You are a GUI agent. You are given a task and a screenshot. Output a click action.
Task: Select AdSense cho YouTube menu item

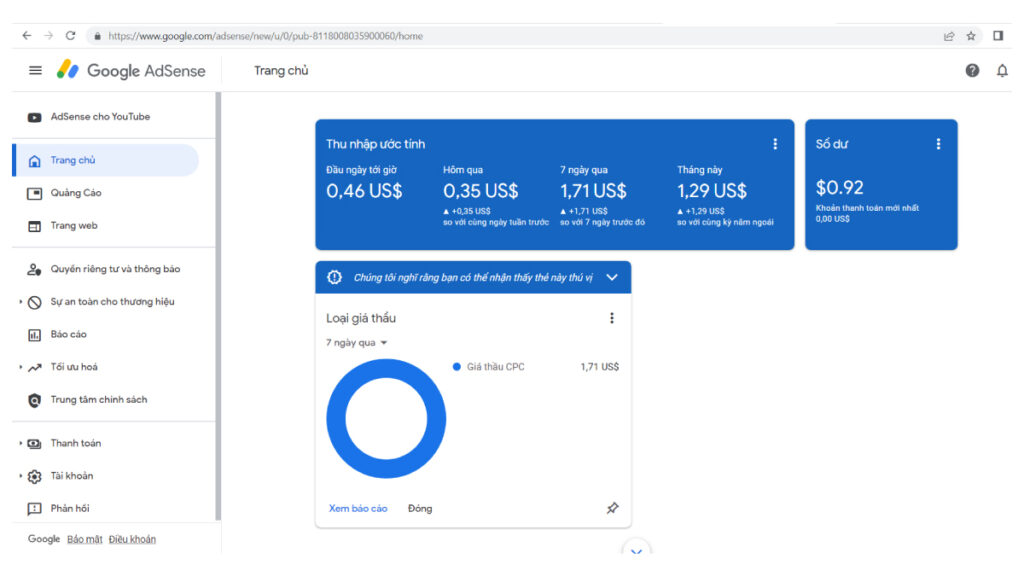coord(100,117)
